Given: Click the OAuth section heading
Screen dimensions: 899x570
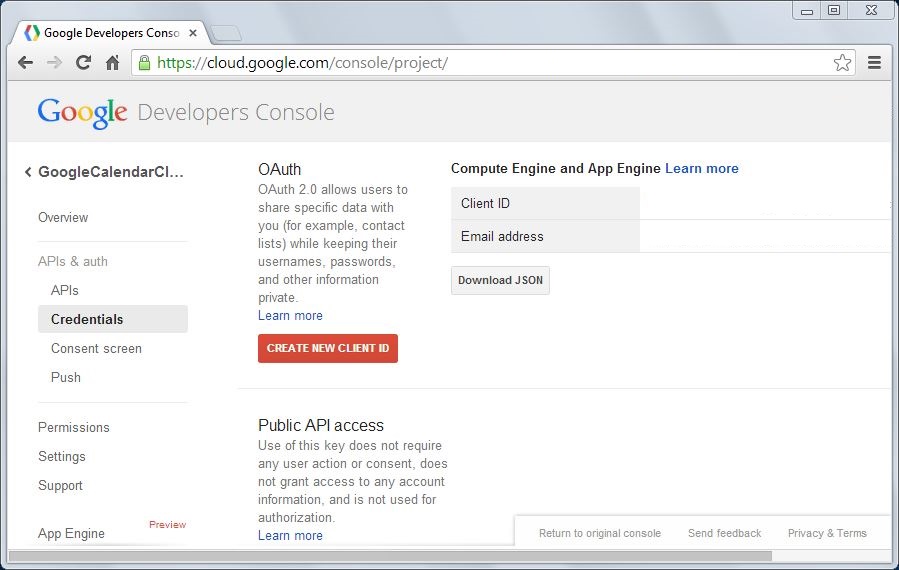Looking at the screenshot, I should (279, 169).
